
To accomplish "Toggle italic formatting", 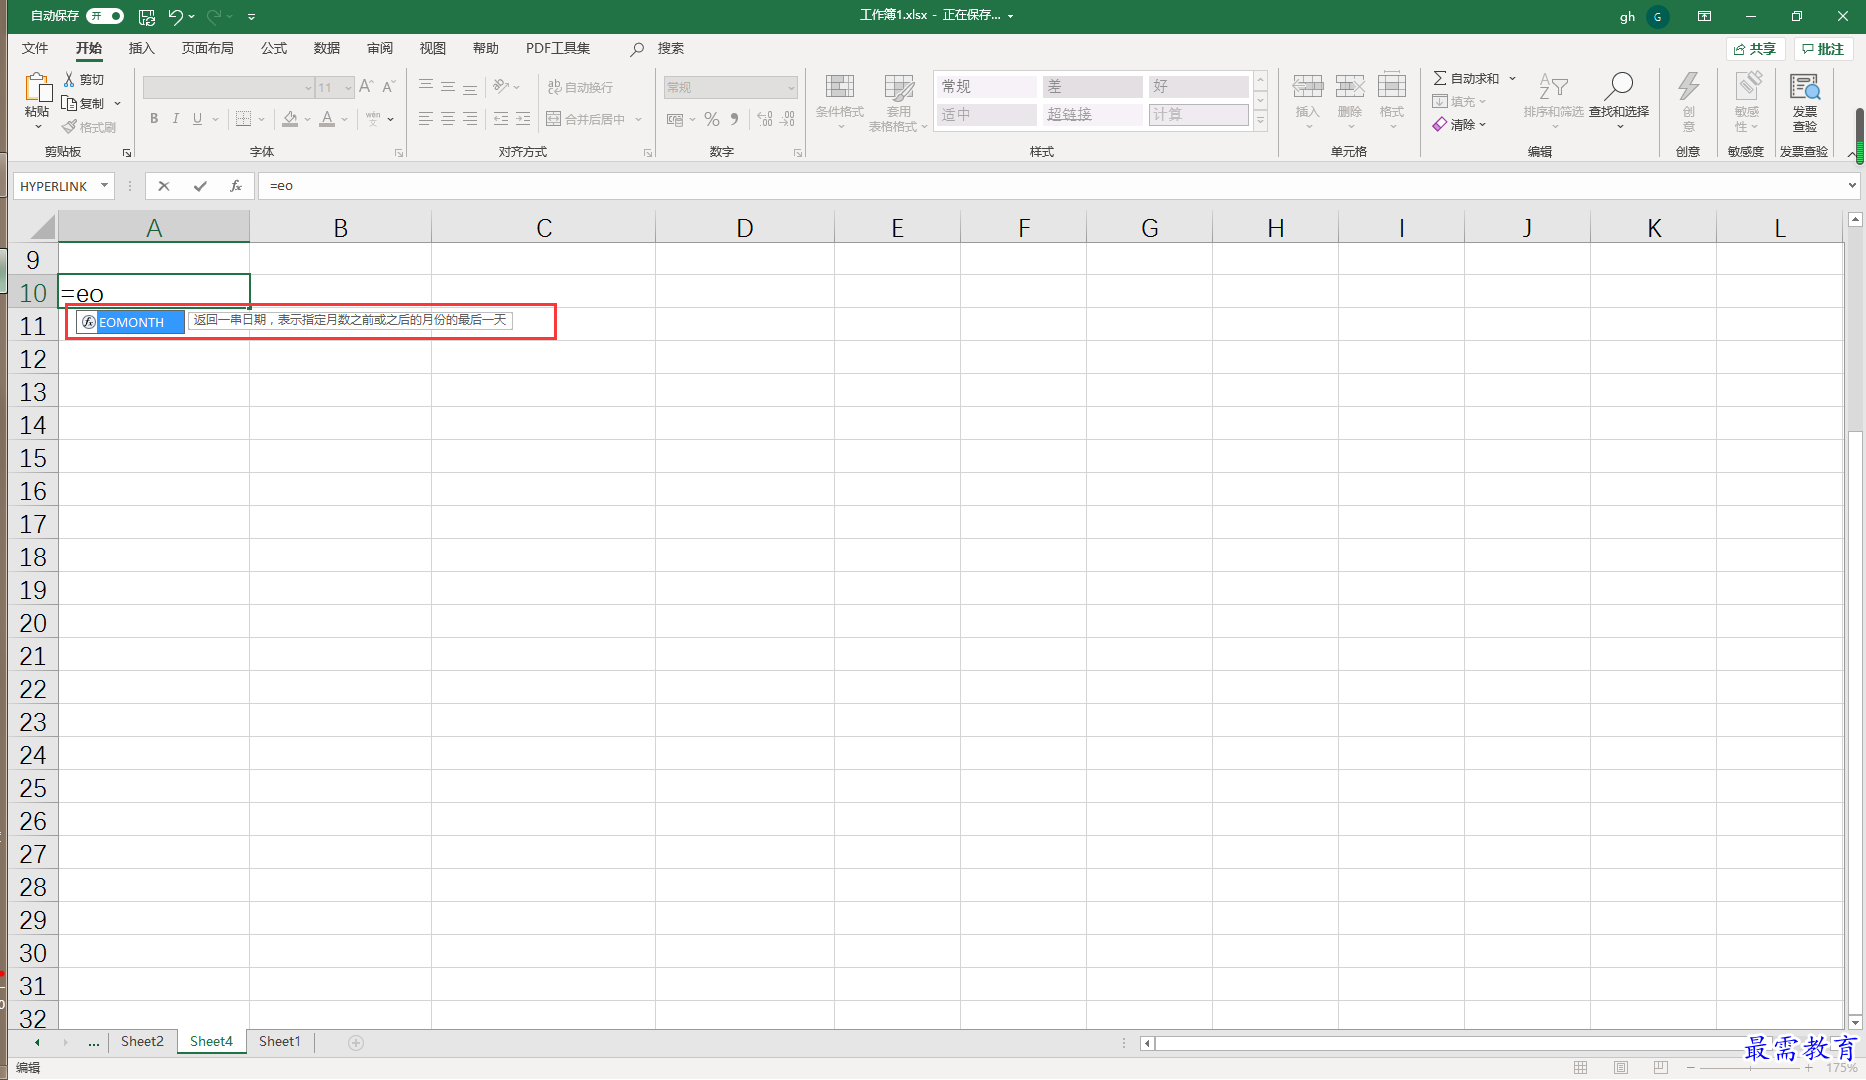I will coord(176,119).
